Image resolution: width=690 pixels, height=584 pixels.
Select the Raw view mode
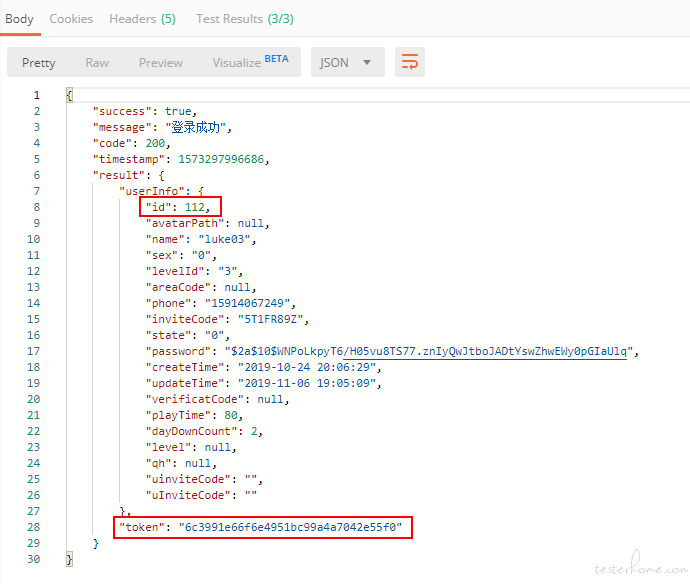coord(97,62)
